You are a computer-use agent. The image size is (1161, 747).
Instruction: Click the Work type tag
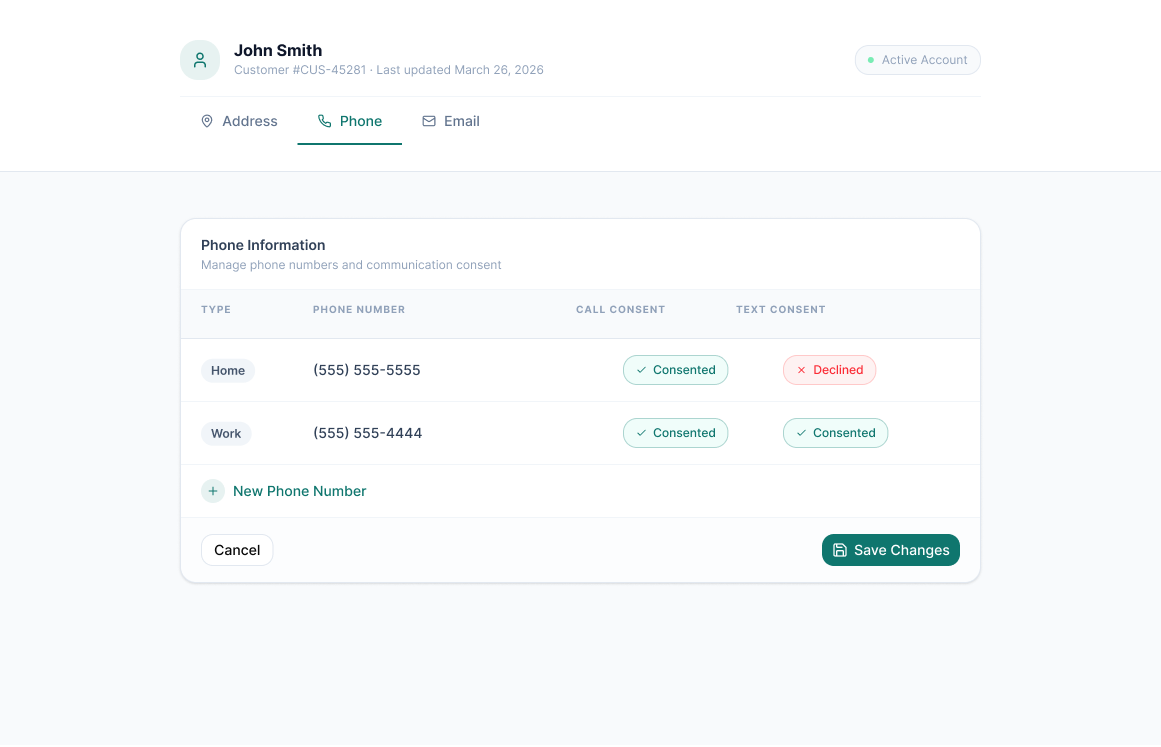[226, 433]
